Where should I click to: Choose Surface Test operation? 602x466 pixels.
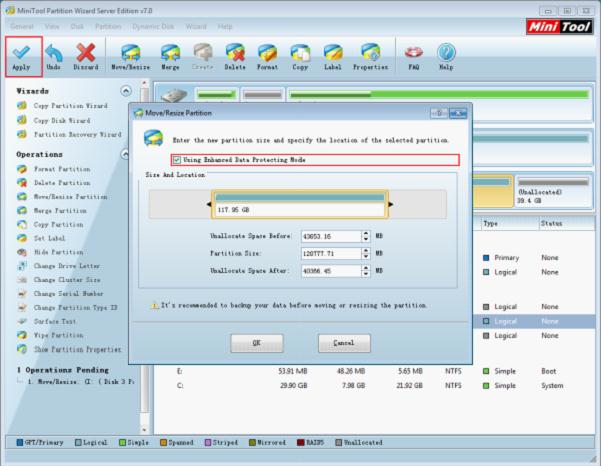click(x=55, y=321)
